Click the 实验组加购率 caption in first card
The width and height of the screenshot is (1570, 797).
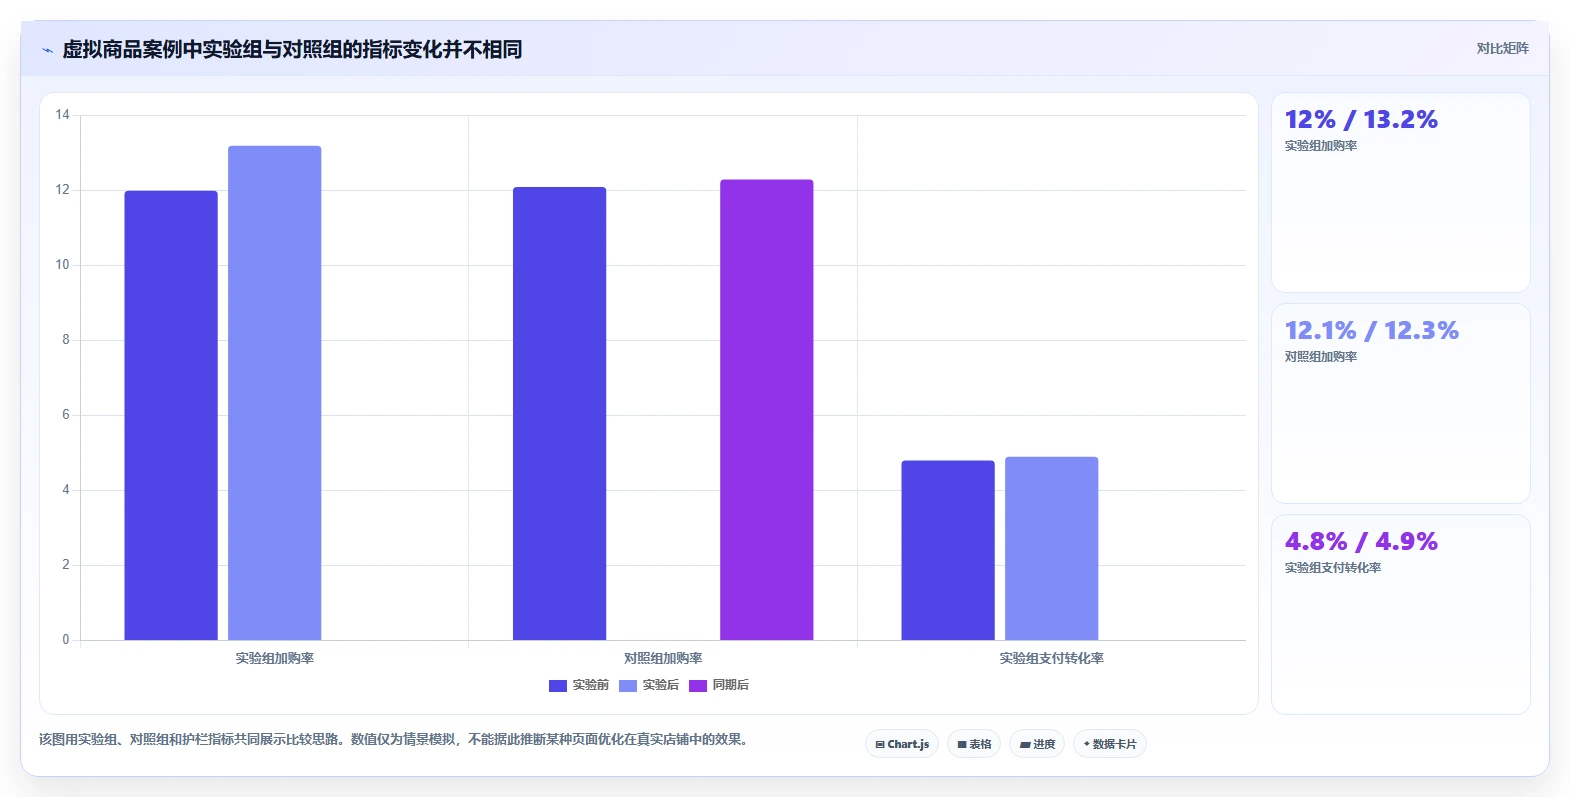click(x=1321, y=146)
